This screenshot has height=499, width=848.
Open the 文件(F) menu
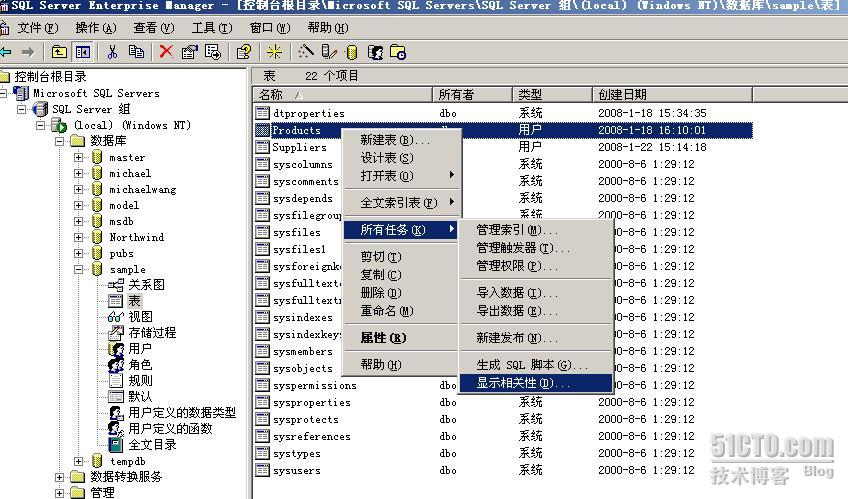coord(38,28)
